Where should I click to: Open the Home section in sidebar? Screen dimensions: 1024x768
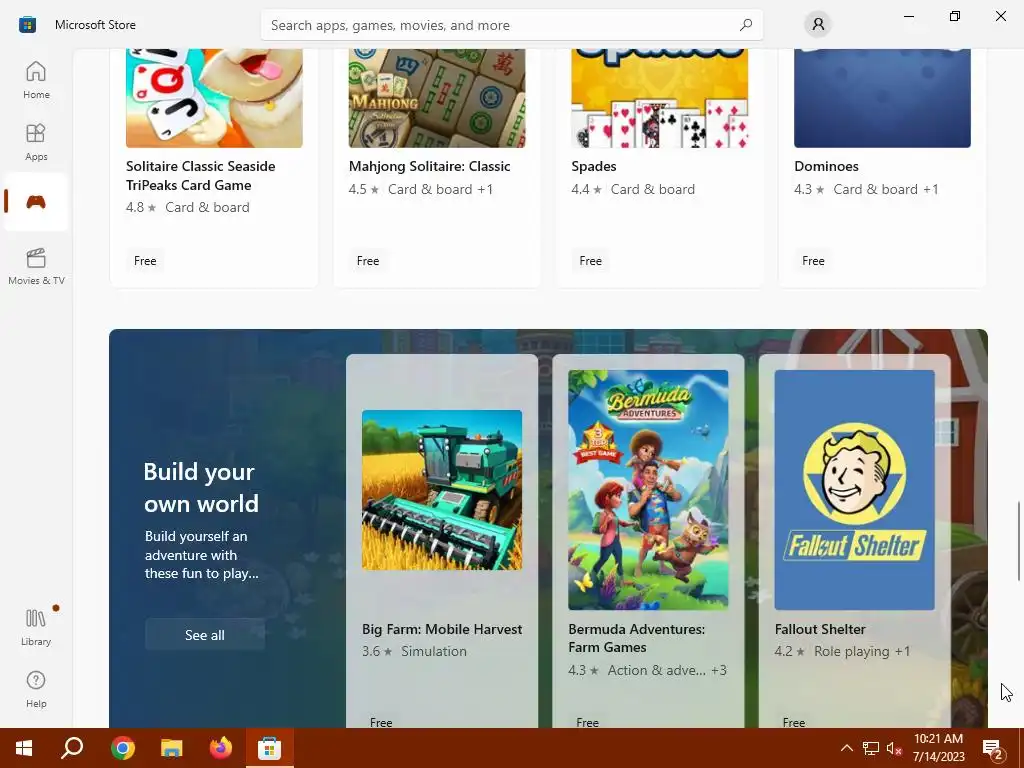(x=36, y=80)
